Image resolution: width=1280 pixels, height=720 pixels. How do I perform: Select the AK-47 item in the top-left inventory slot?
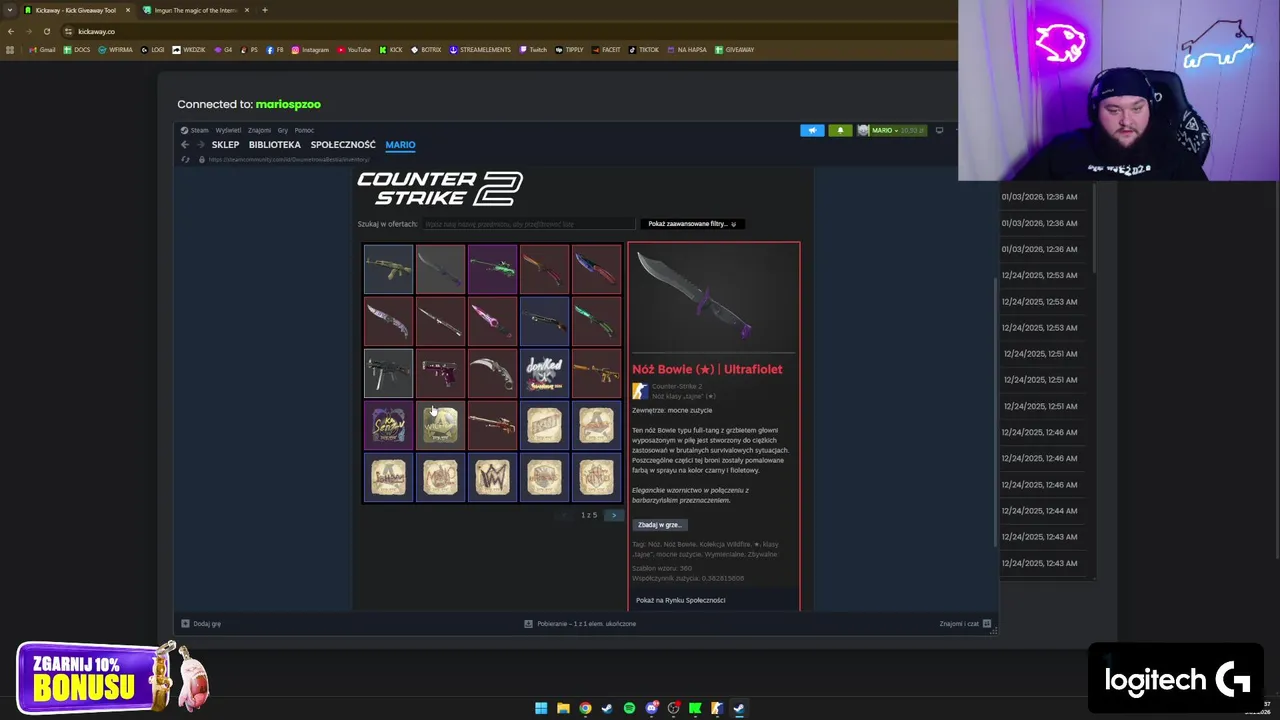(x=388, y=269)
